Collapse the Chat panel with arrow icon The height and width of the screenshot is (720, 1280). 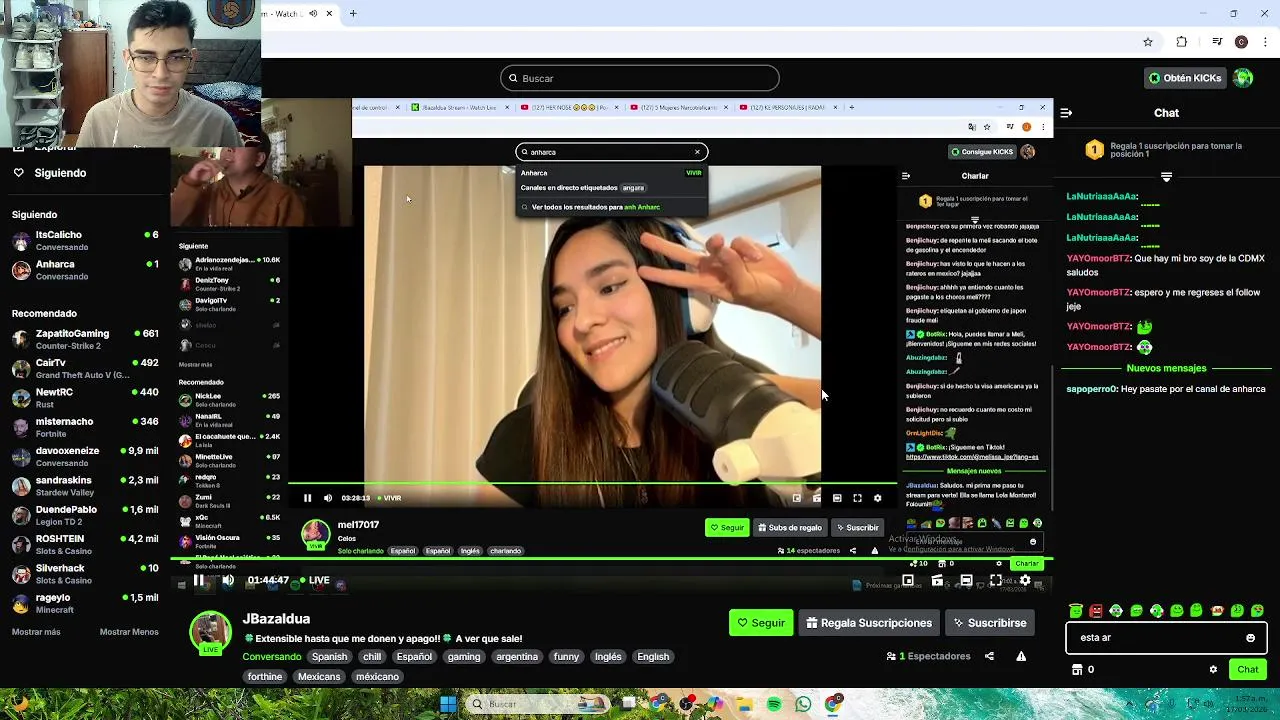[x=1066, y=113]
